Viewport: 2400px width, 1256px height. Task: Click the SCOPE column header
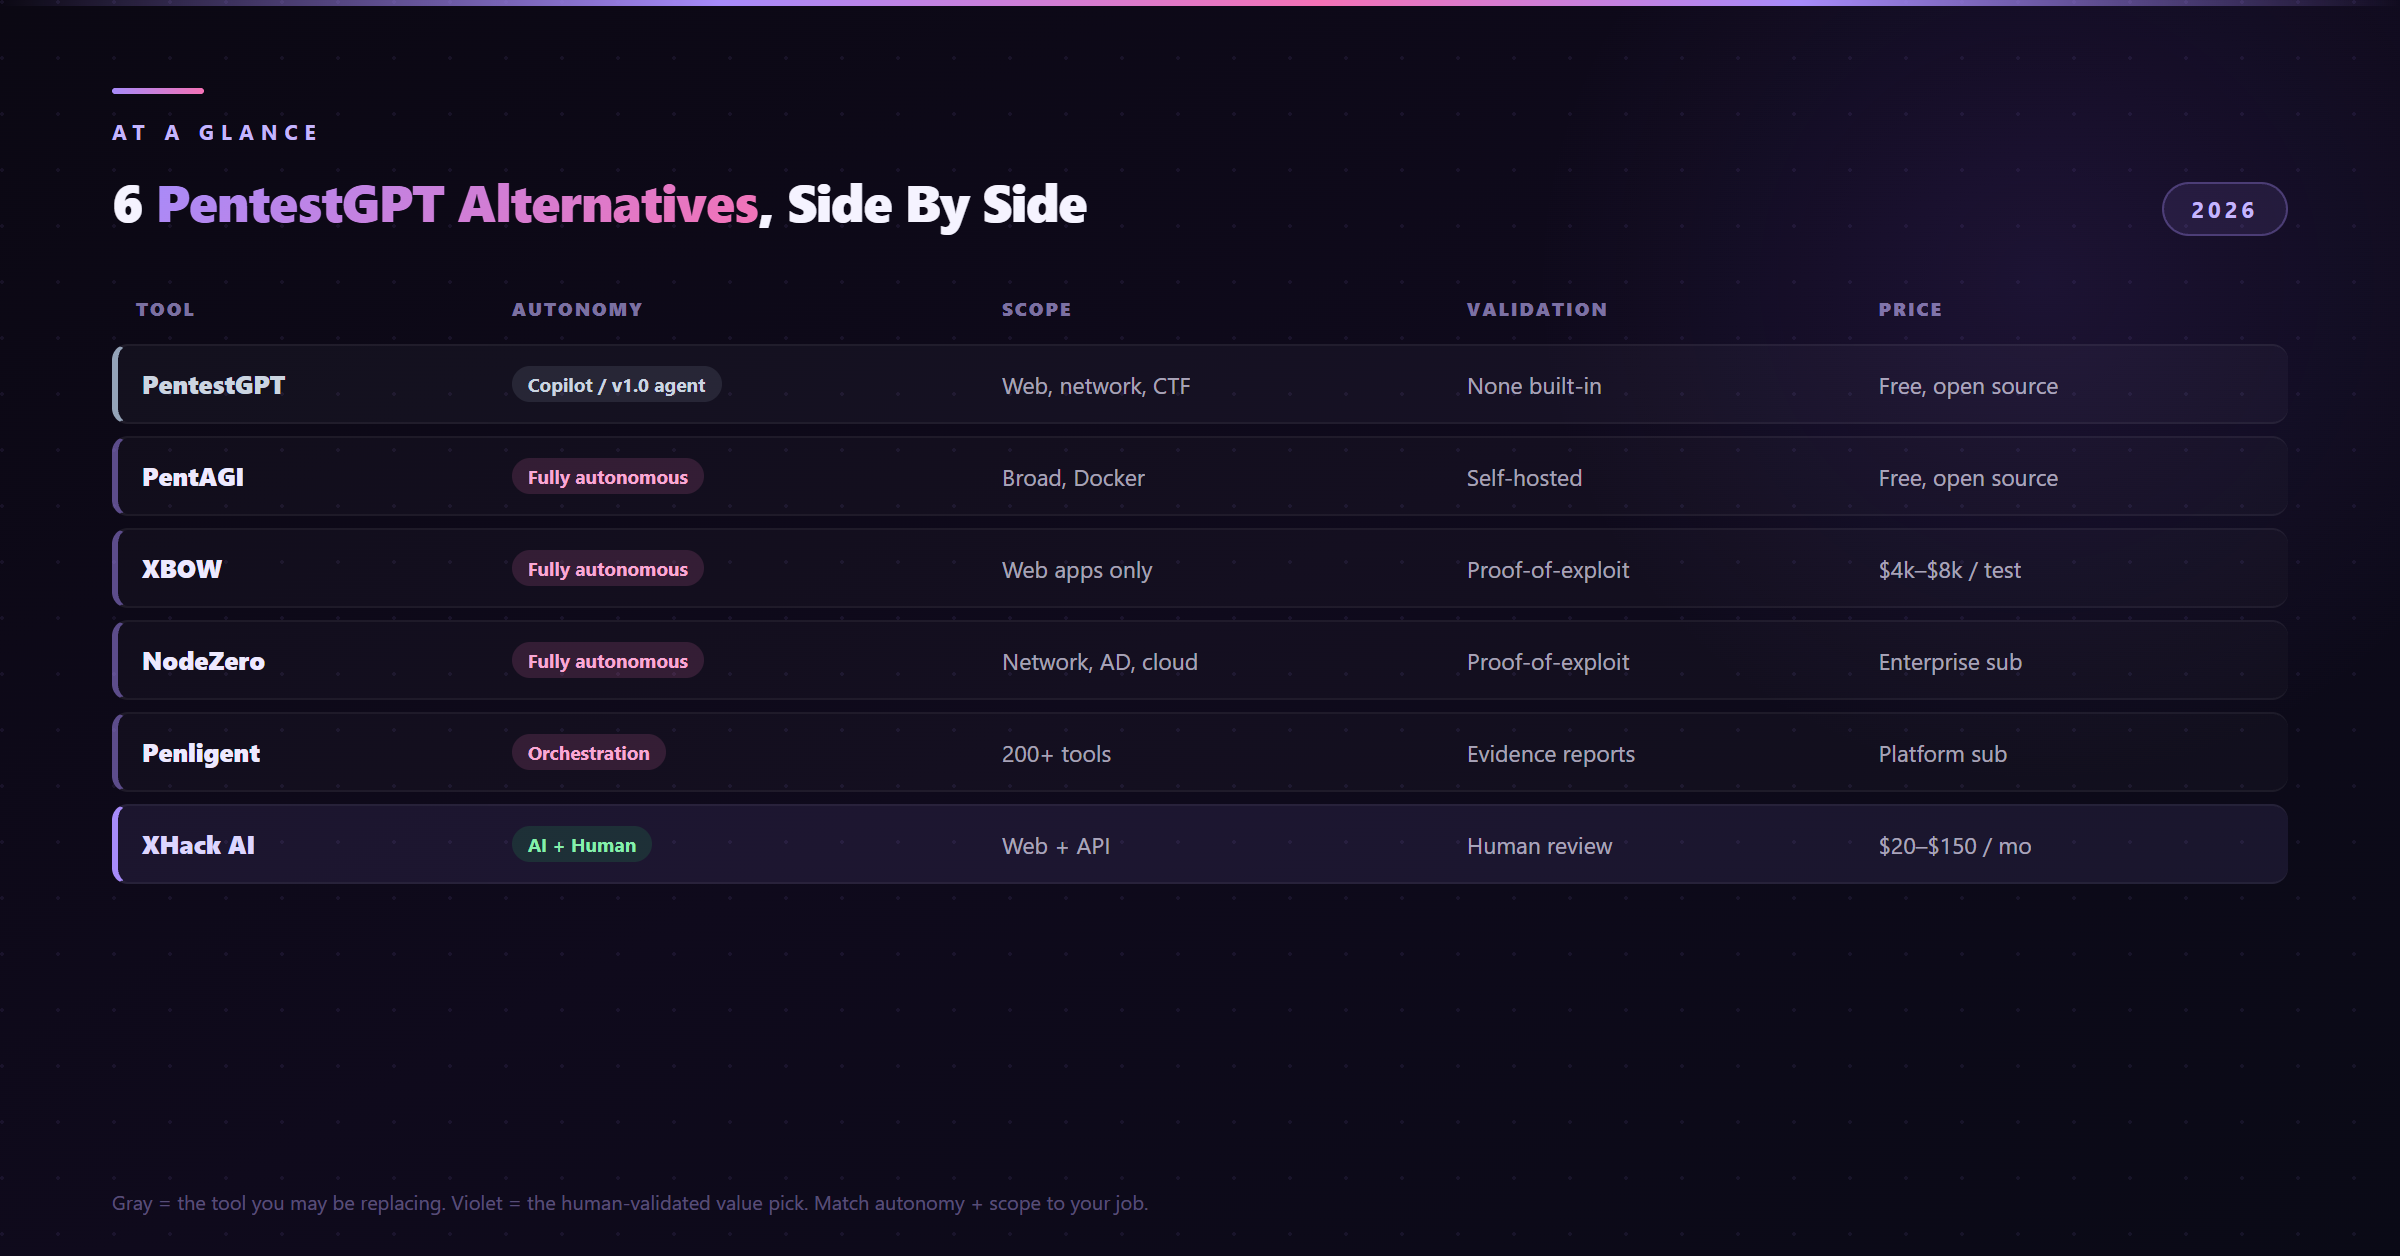pos(1036,310)
